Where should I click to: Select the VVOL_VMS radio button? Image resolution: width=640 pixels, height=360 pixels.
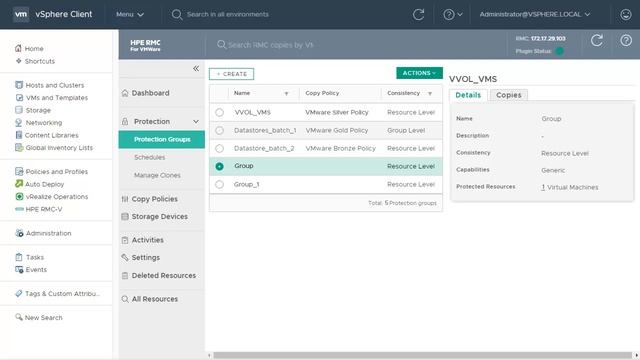[x=220, y=112]
